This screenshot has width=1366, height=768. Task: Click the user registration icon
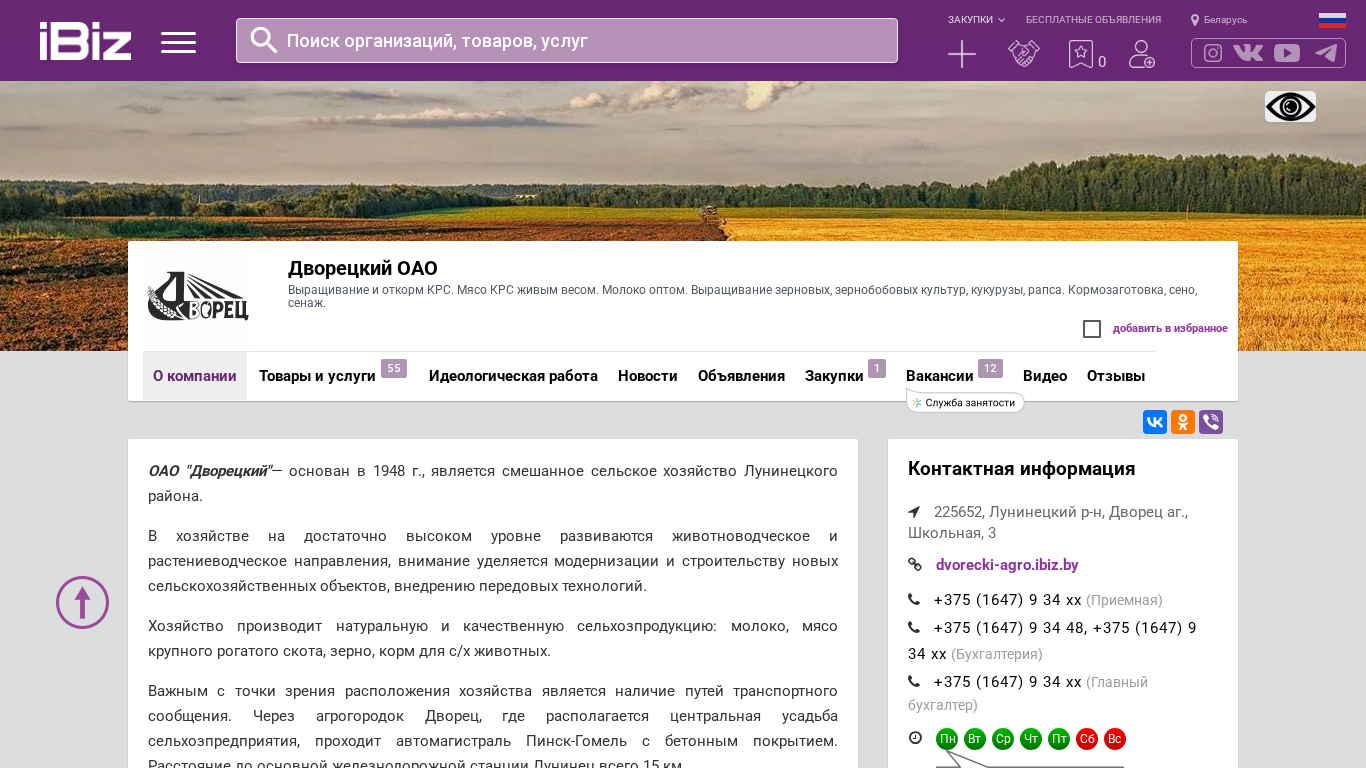(x=1141, y=54)
